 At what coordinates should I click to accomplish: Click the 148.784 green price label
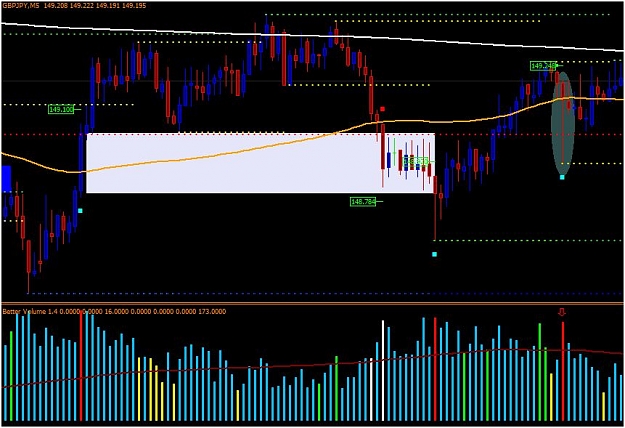[363, 202]
